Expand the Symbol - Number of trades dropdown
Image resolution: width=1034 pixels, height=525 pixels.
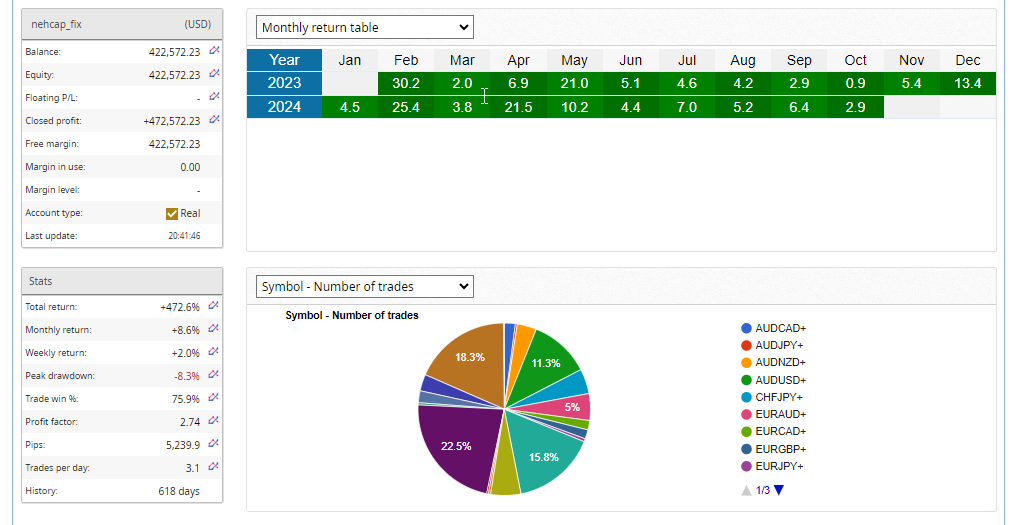364,287
